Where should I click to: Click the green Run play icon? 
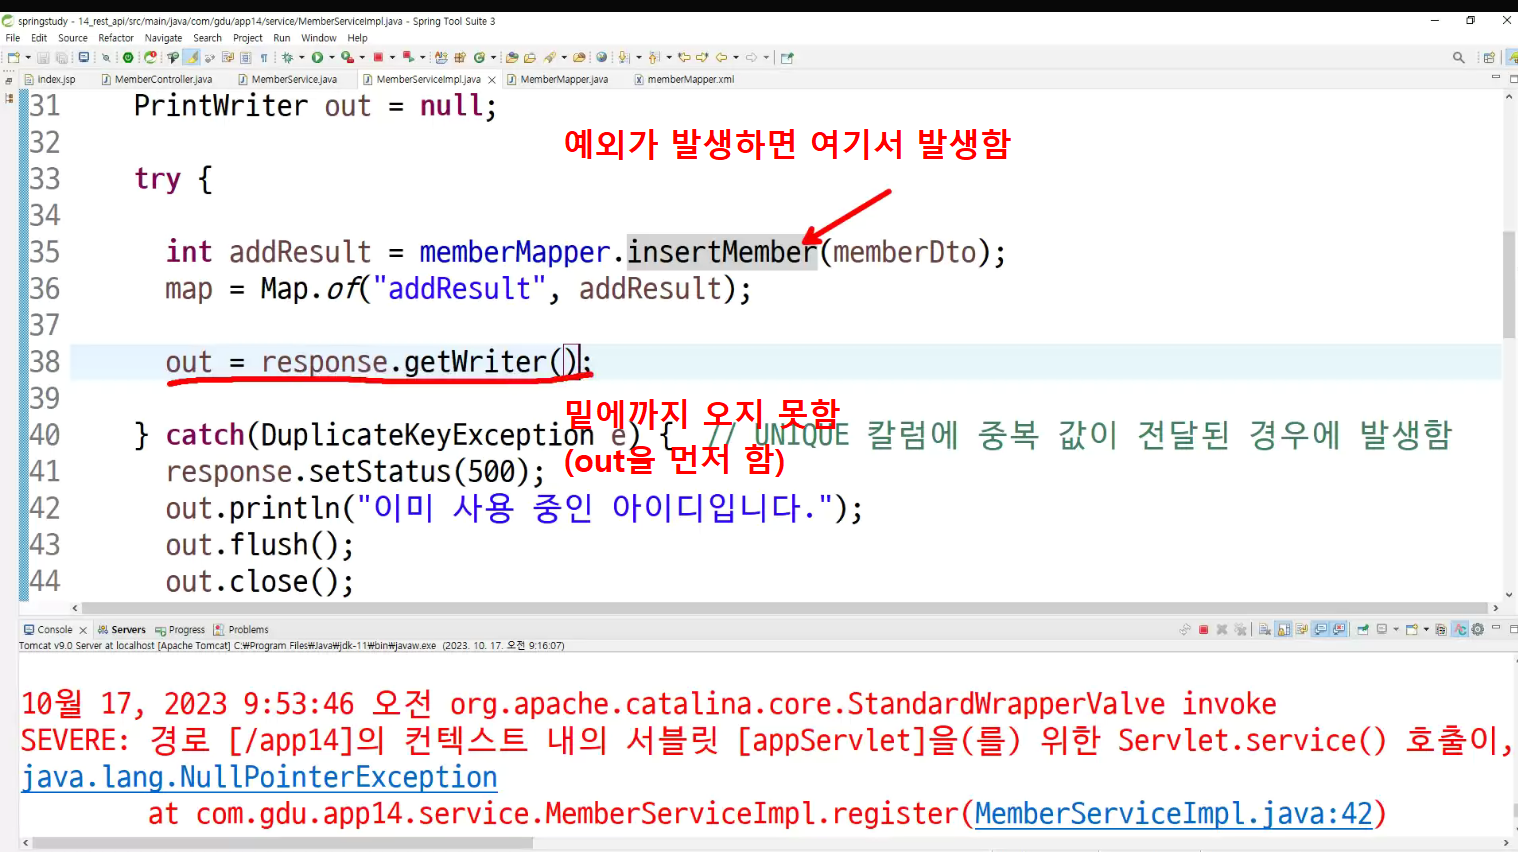pyautogui.click(x=317, y=58)
